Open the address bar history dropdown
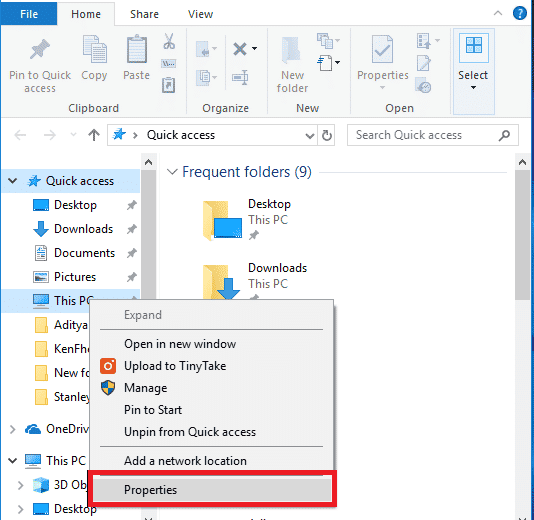 [x=310, y=136]
